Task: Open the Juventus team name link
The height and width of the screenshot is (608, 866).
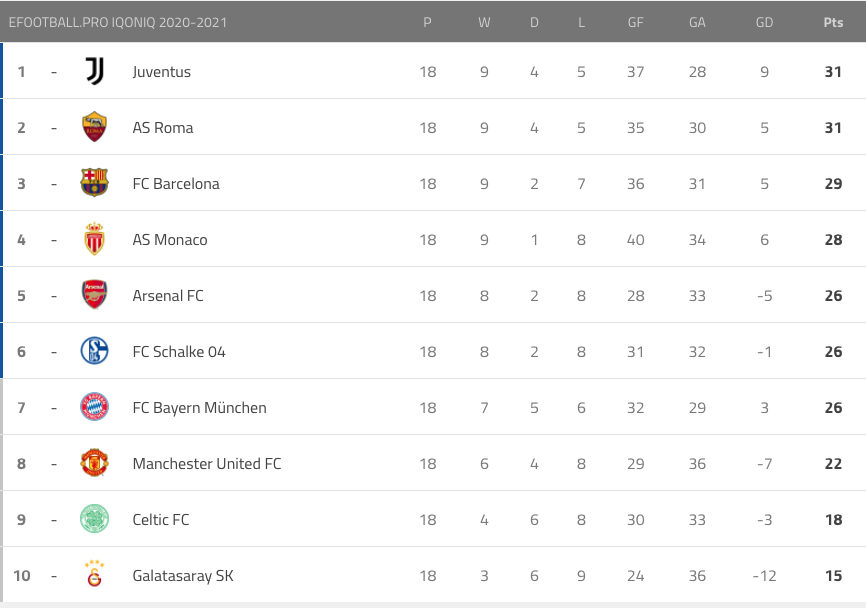Action: tap(161, 72)
